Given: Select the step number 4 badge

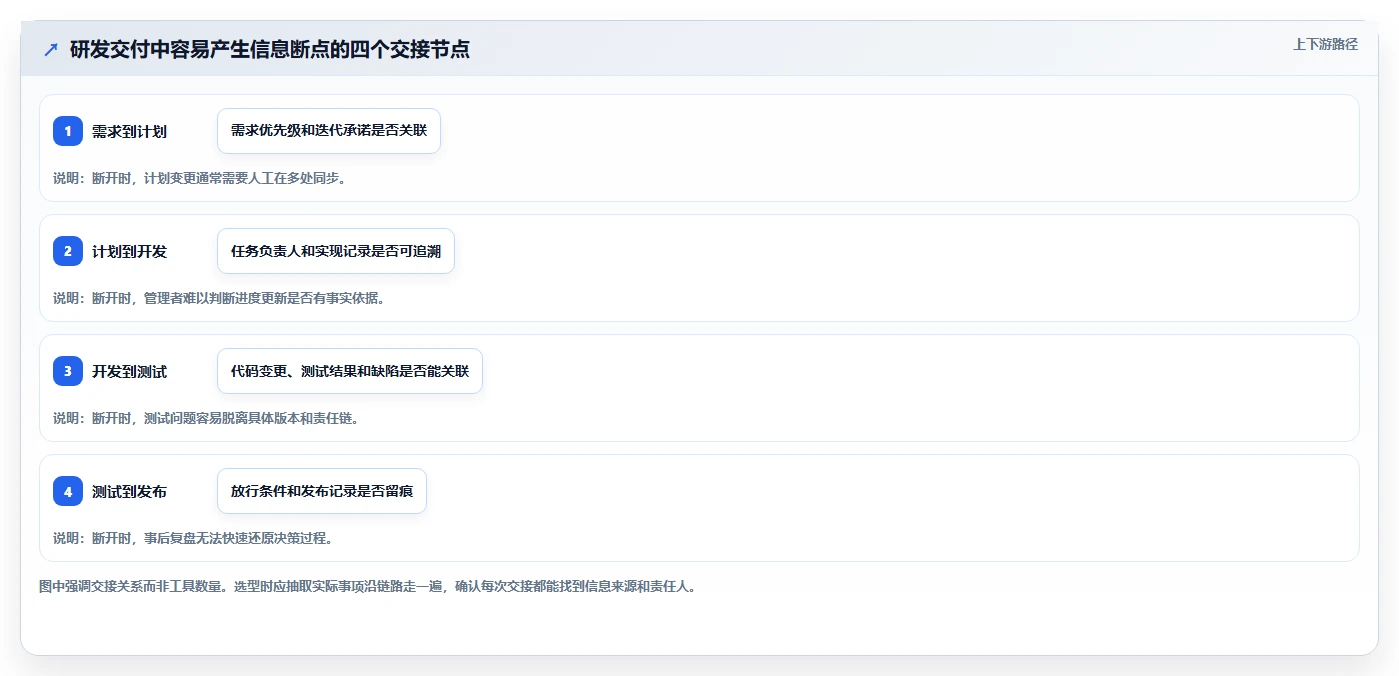Looking at the screenshot, I should (68, 491).
